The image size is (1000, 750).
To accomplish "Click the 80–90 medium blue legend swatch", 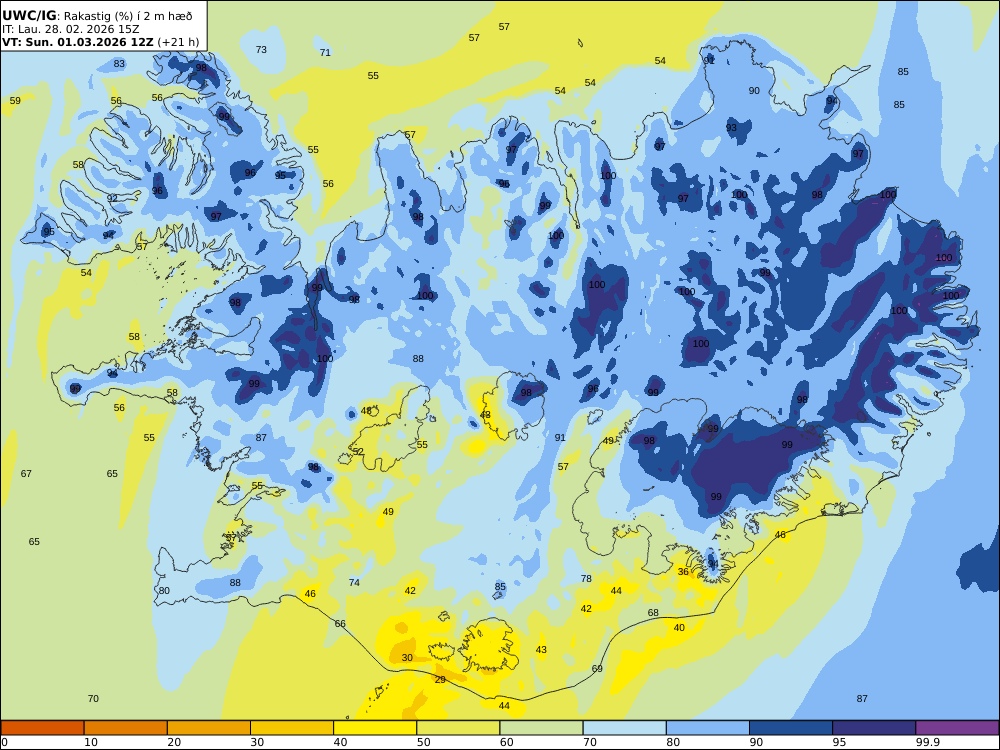I will point(708,728).
